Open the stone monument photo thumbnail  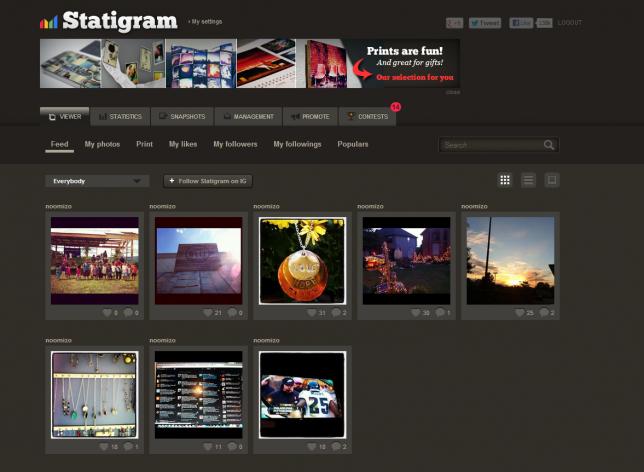pyautogui.click(x=198, y=261)
